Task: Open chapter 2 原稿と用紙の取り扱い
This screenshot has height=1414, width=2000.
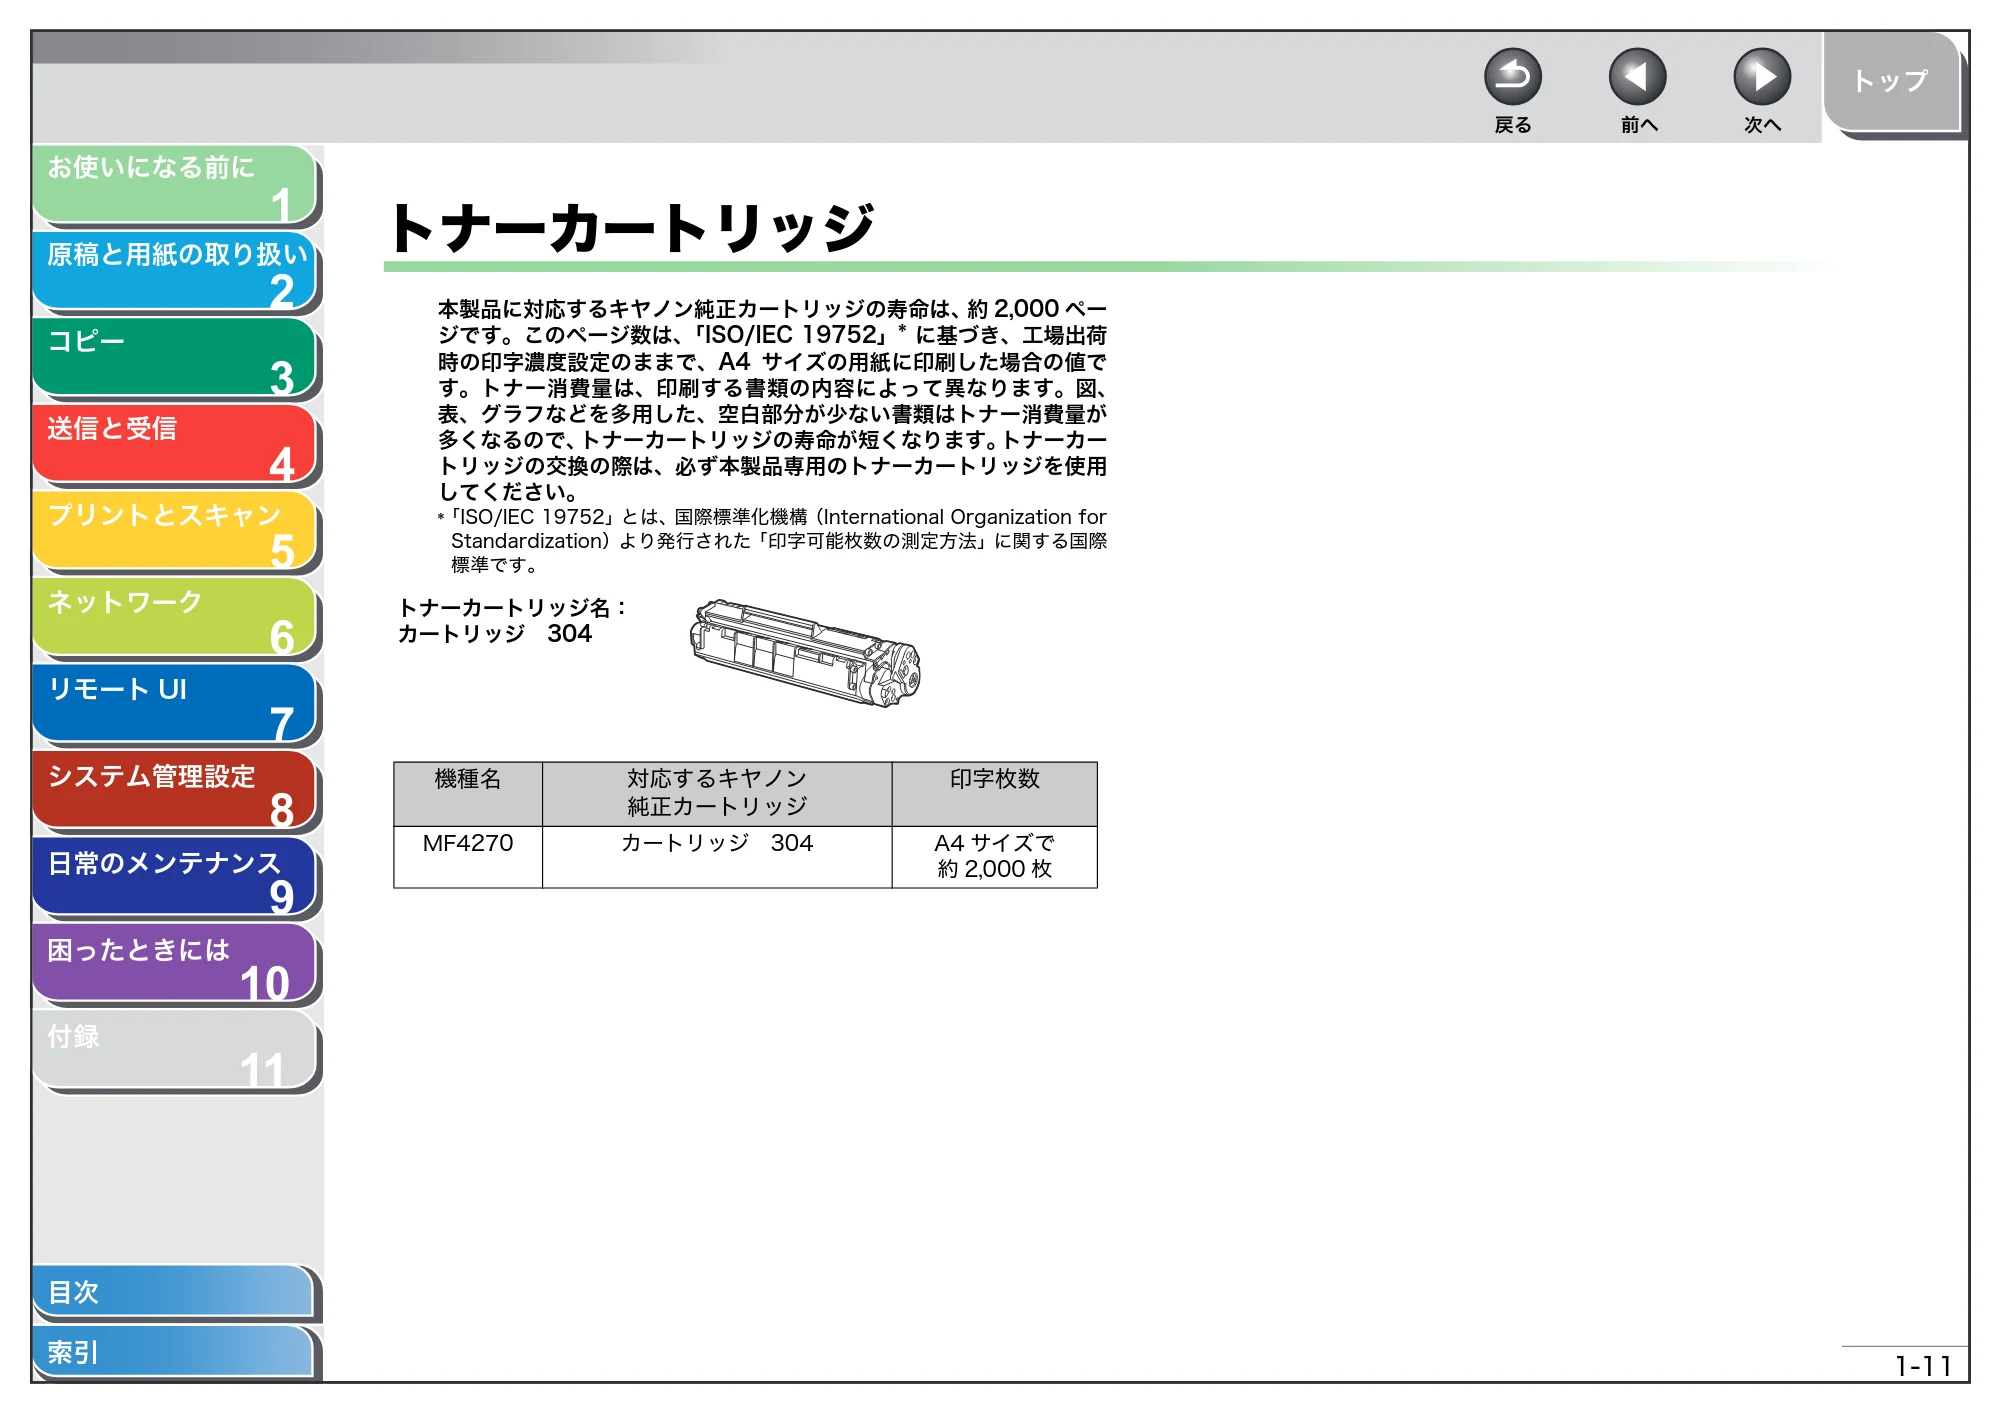Action: (x=175, y=271)
